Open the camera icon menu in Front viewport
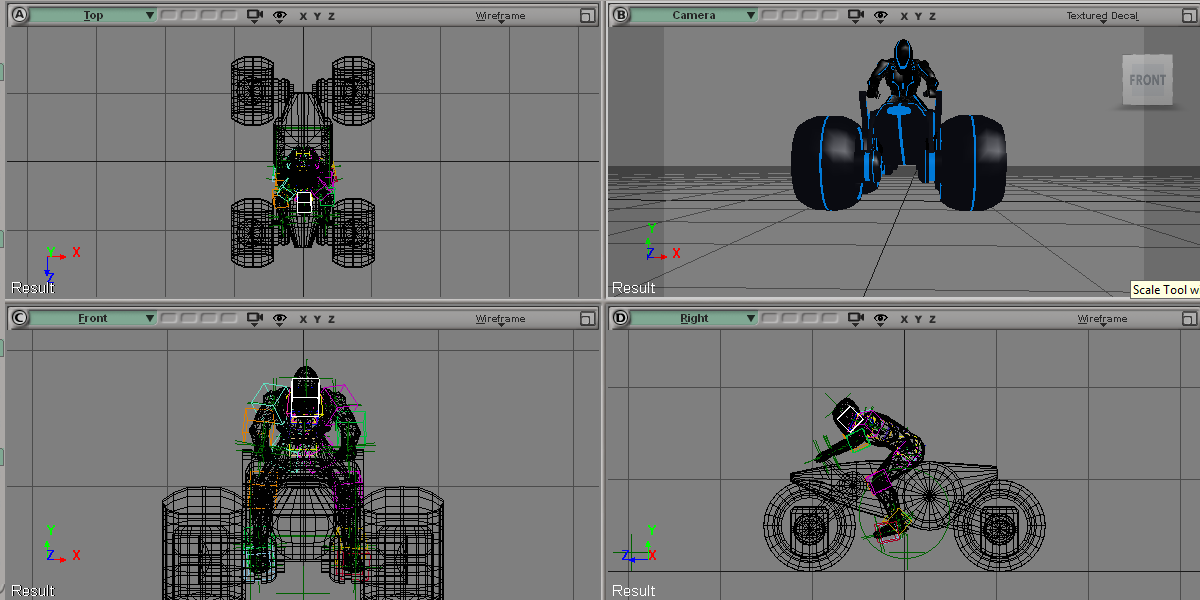Screen dimensions: 1200x600 click(254, 319)
